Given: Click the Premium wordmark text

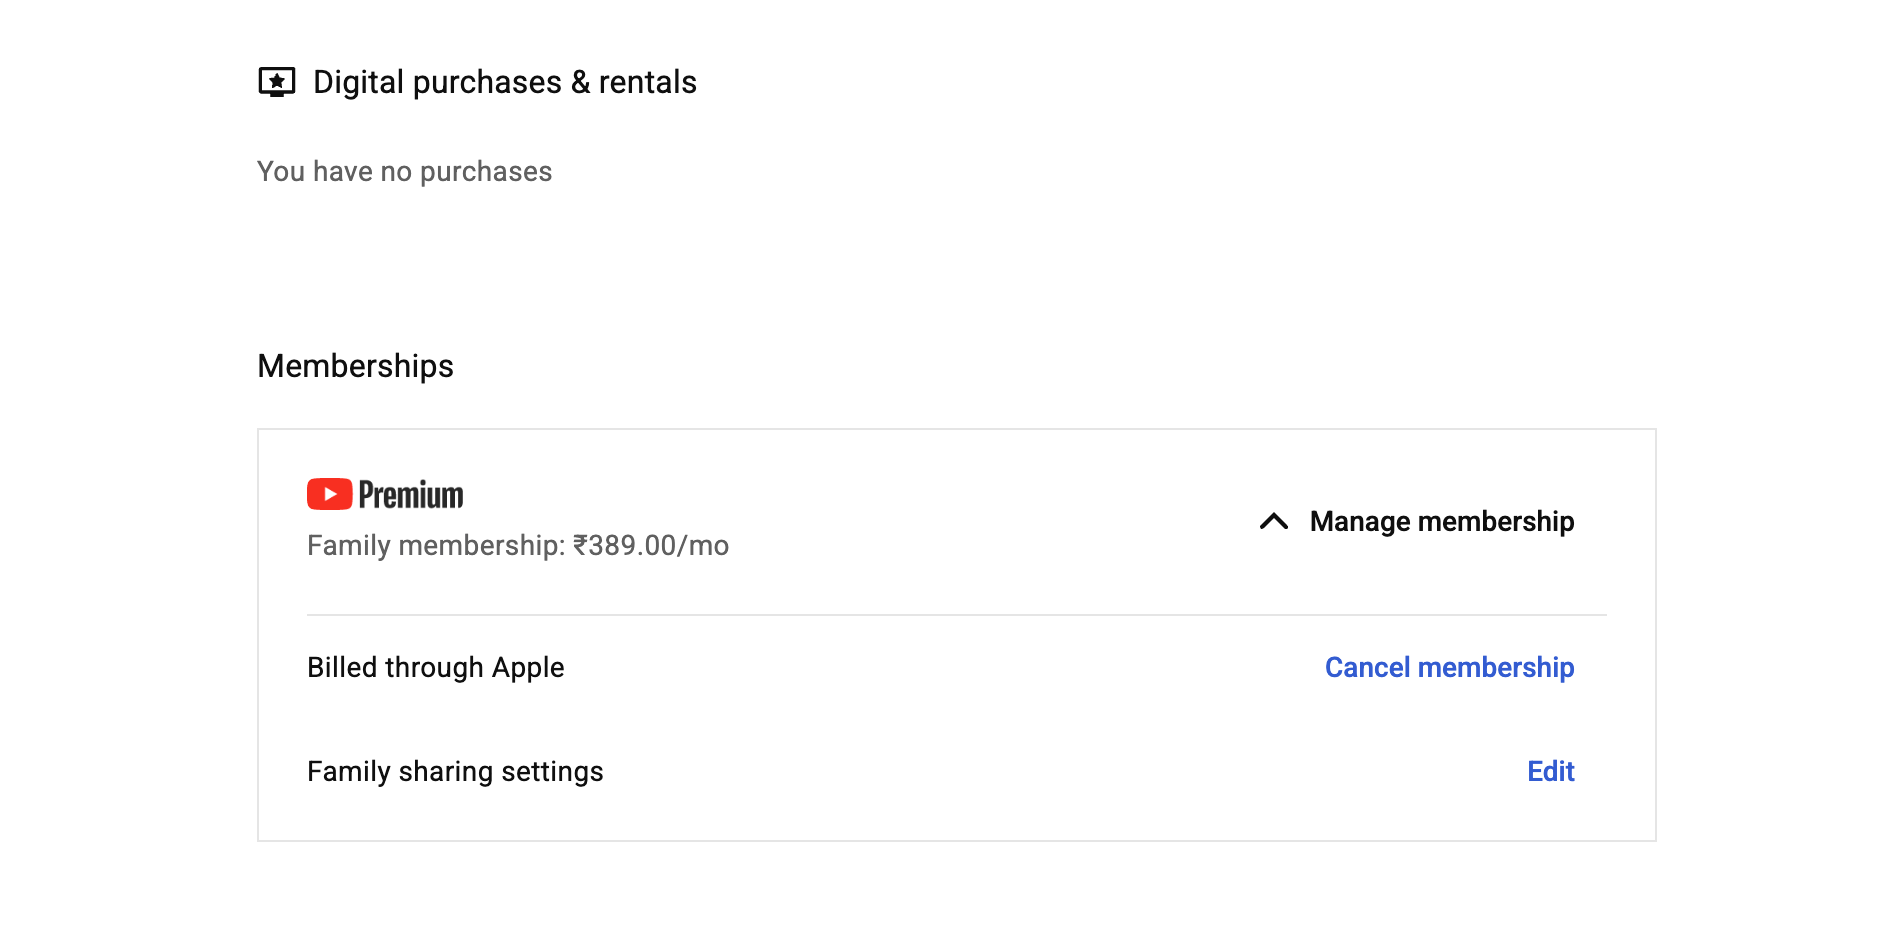Looking at the screenshot, I should point(411,495).
